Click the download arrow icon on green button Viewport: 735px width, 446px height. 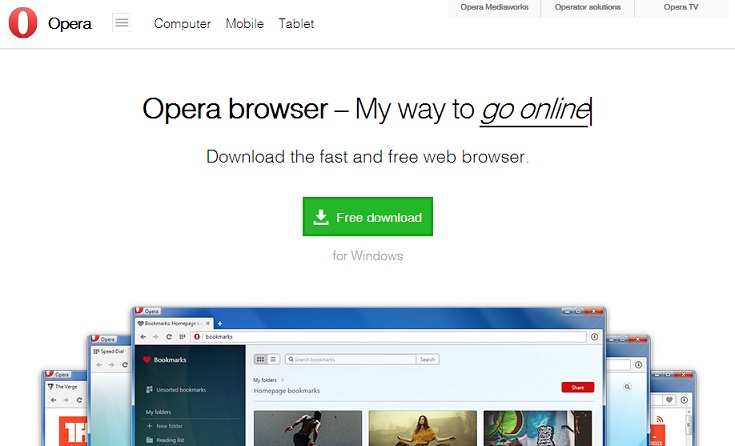[321, 217]
